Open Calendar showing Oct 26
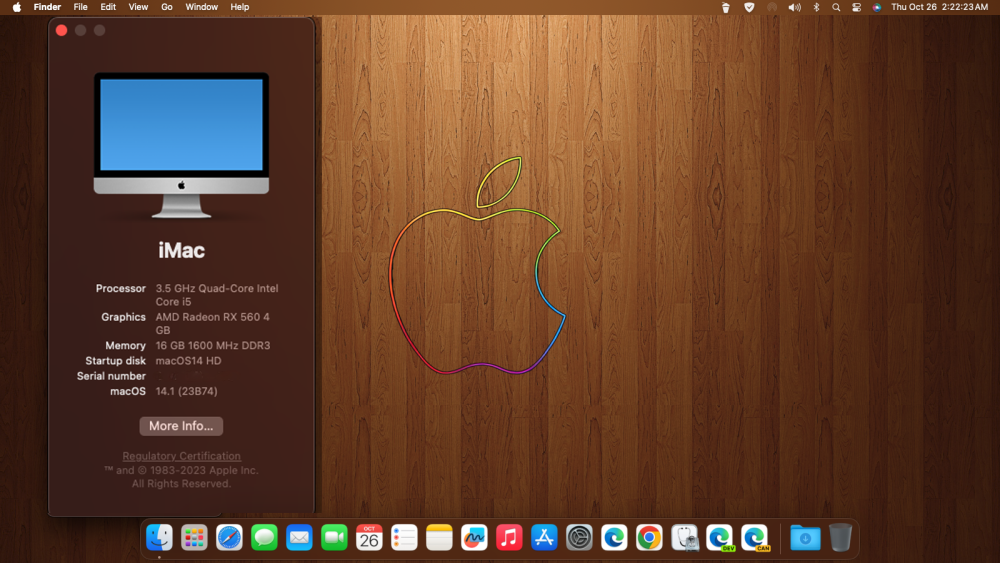The width and height of the screenshot is (1000, 563). [369, 537]
